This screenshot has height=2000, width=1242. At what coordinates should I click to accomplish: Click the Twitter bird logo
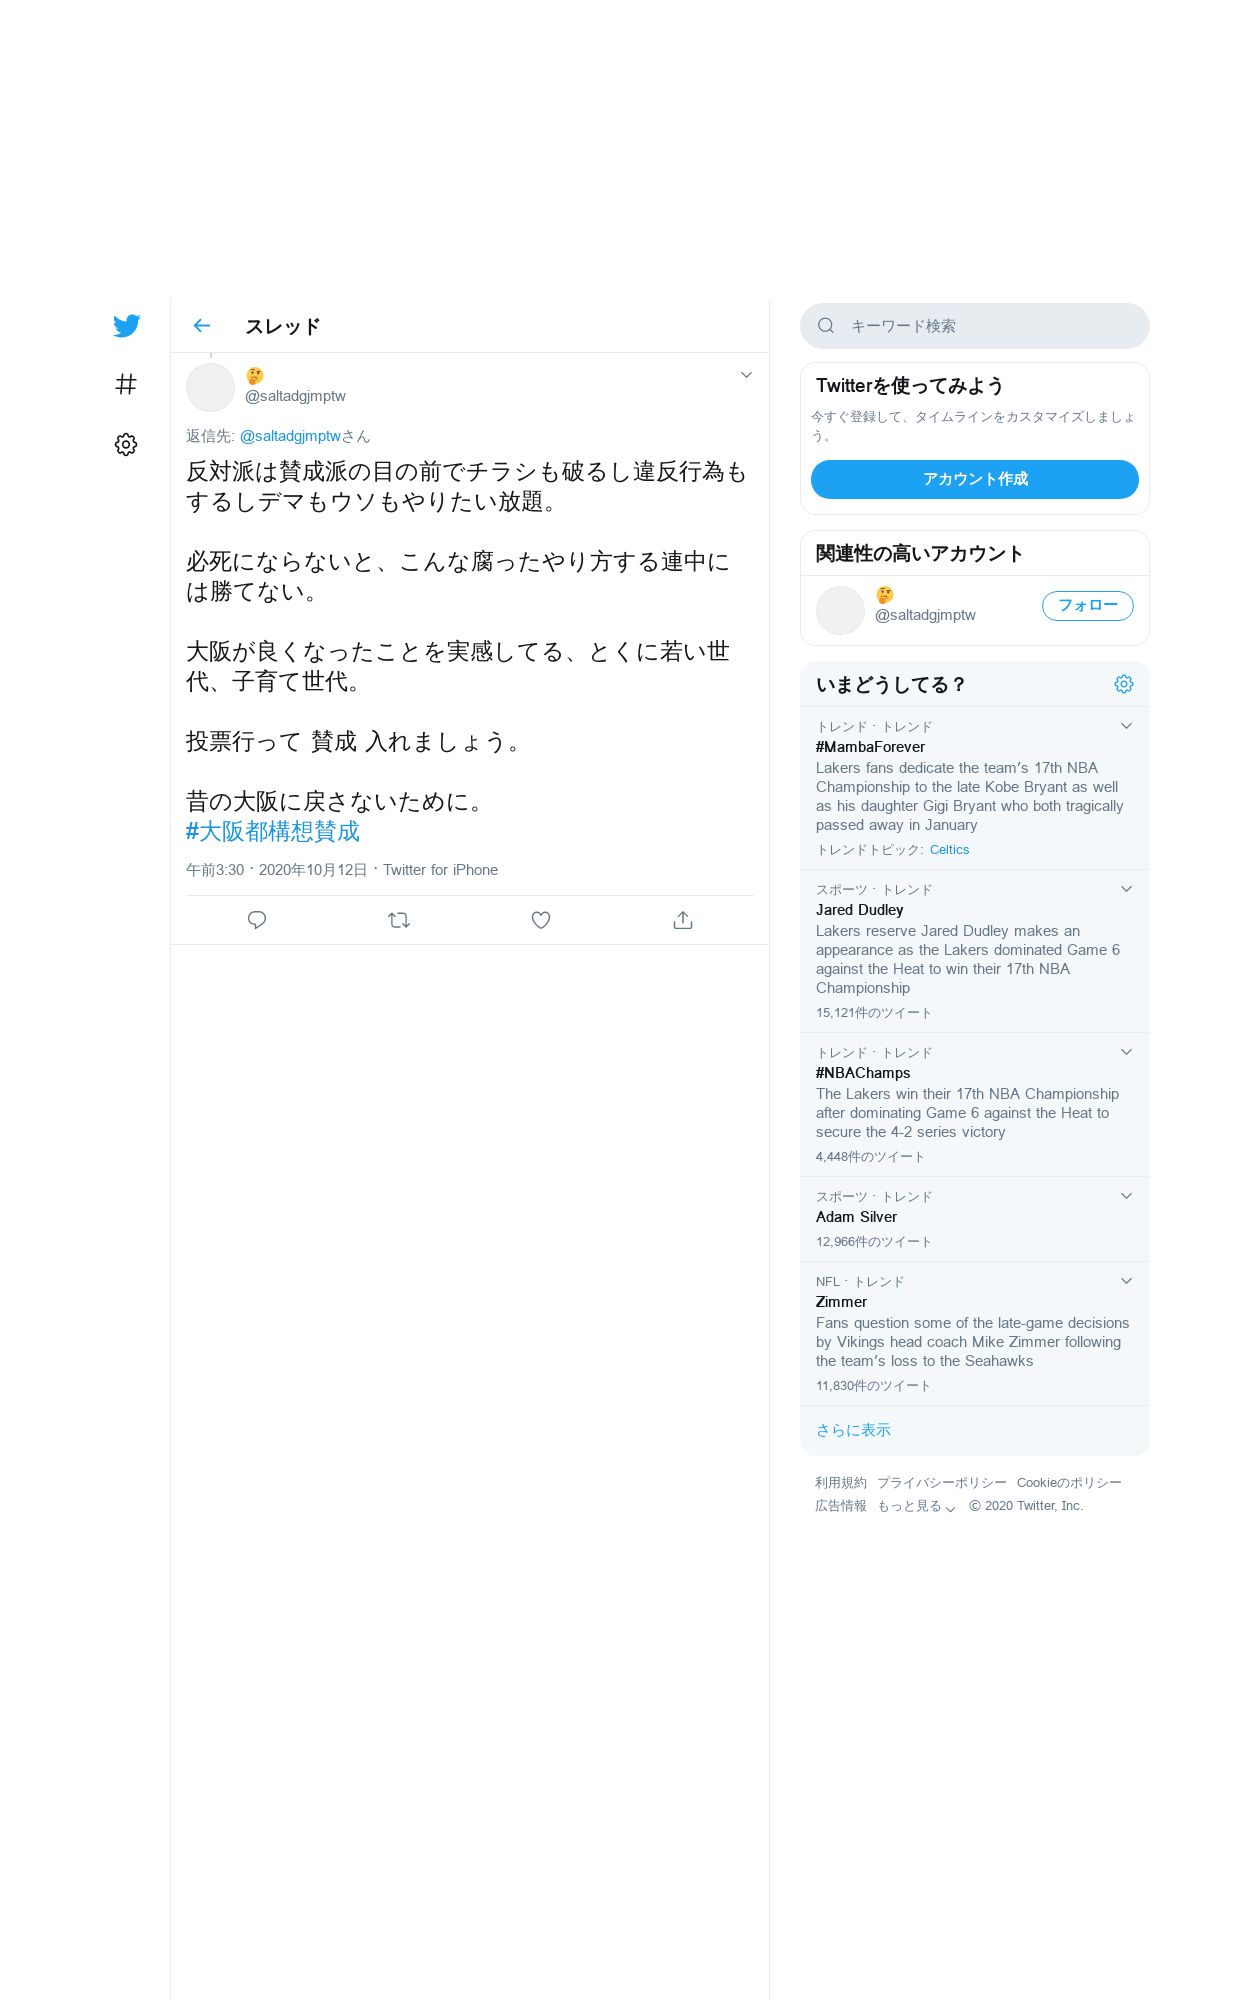tap(126, 326)
